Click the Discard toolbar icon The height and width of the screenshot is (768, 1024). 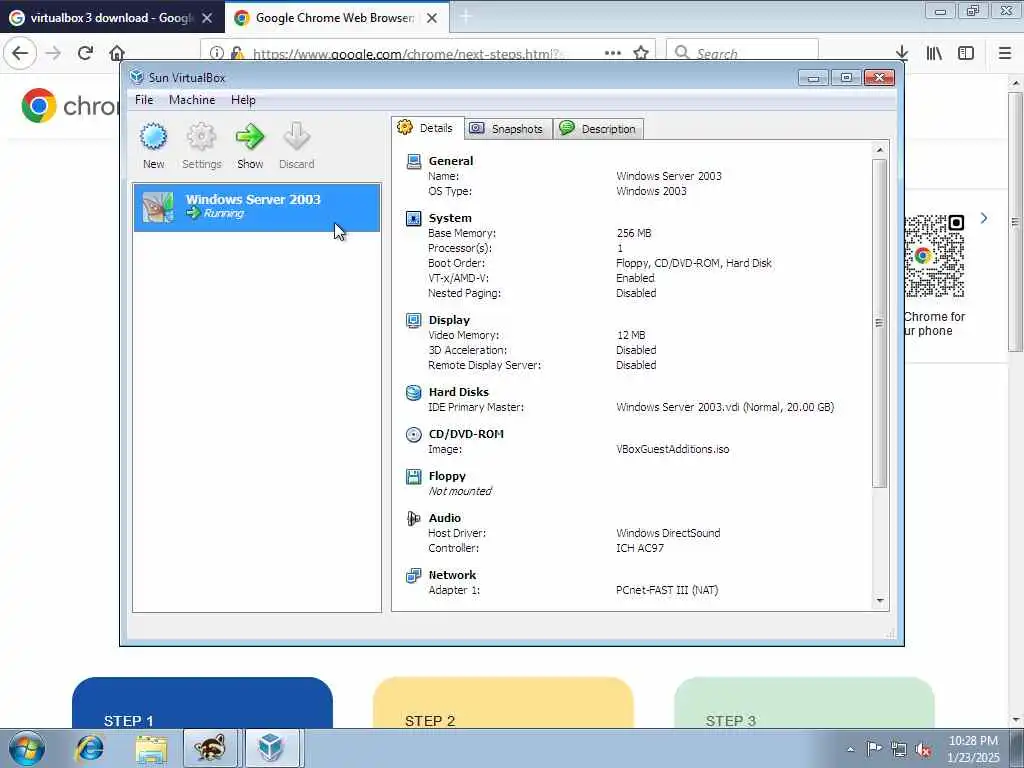296,137
